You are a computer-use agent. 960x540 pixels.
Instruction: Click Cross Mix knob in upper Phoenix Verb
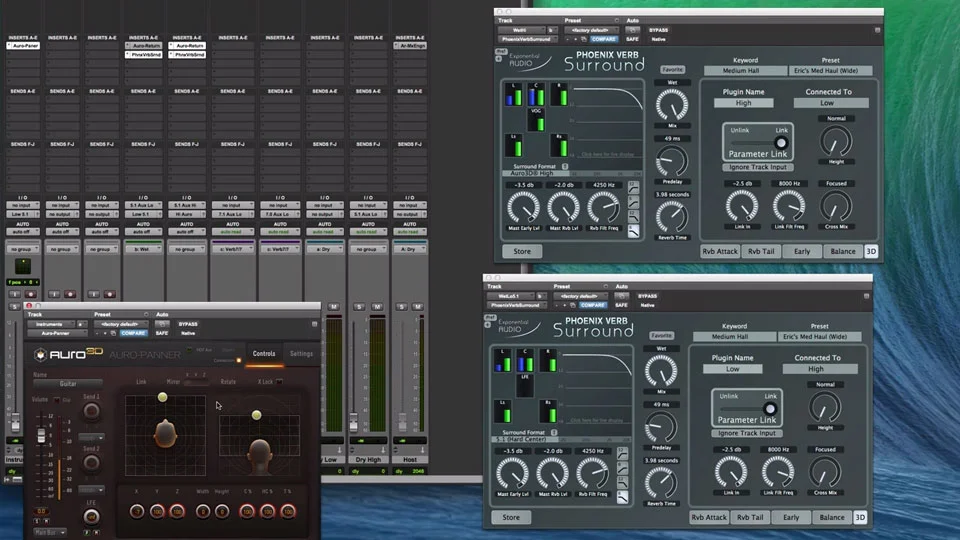(836, 206)
